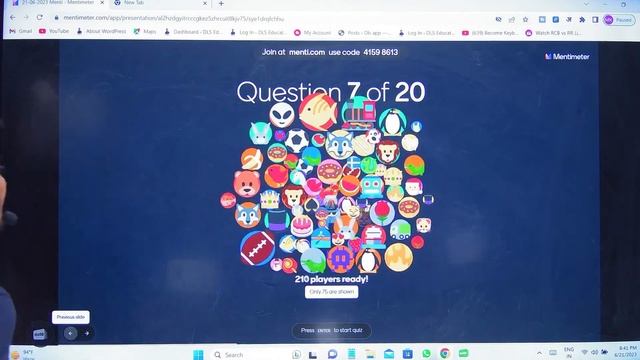This screenshot has height=360, width=640.
Task: Open the Gmail bookmark
Action: click(20, 31)
